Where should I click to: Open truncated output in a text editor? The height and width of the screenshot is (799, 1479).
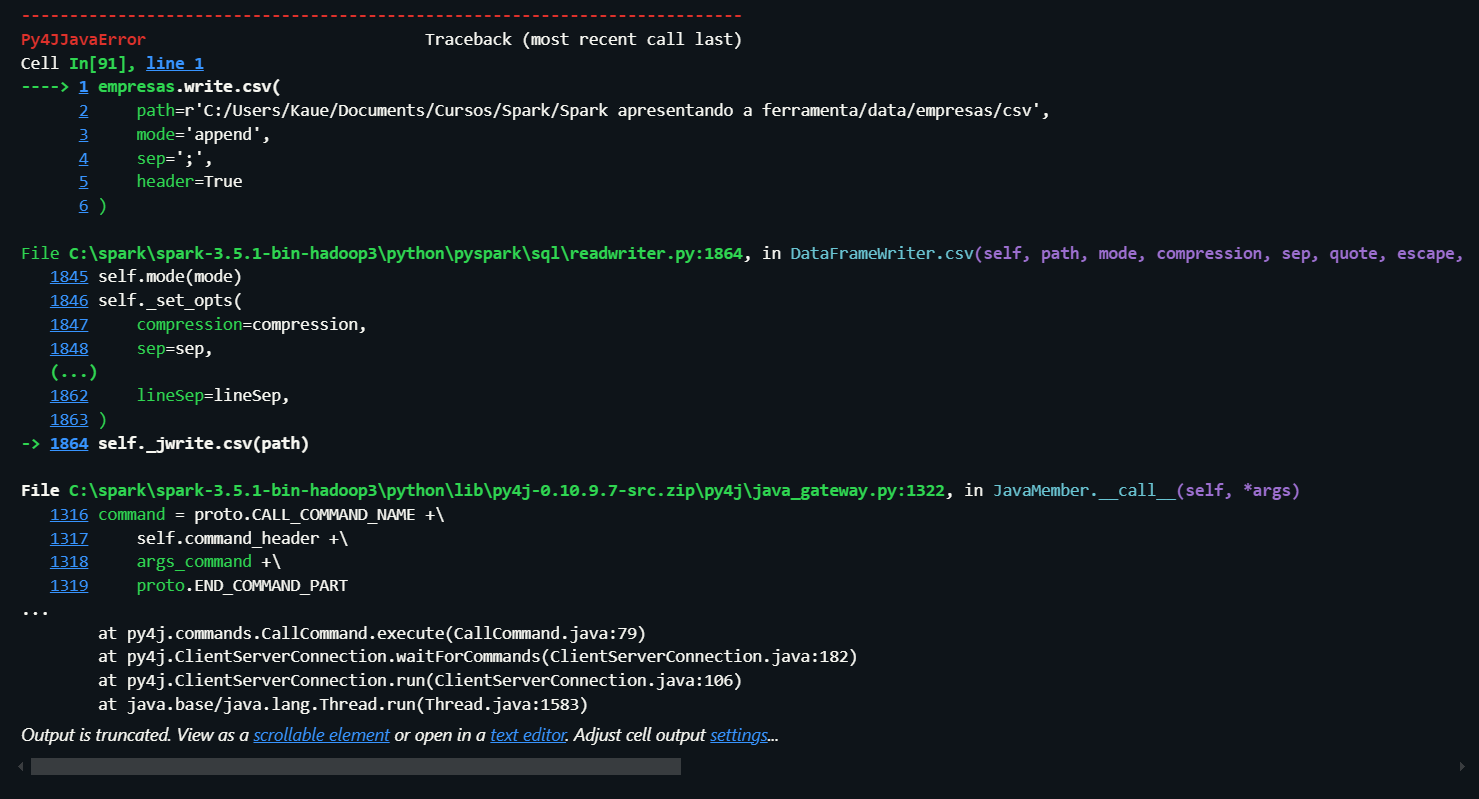point(528,735)
